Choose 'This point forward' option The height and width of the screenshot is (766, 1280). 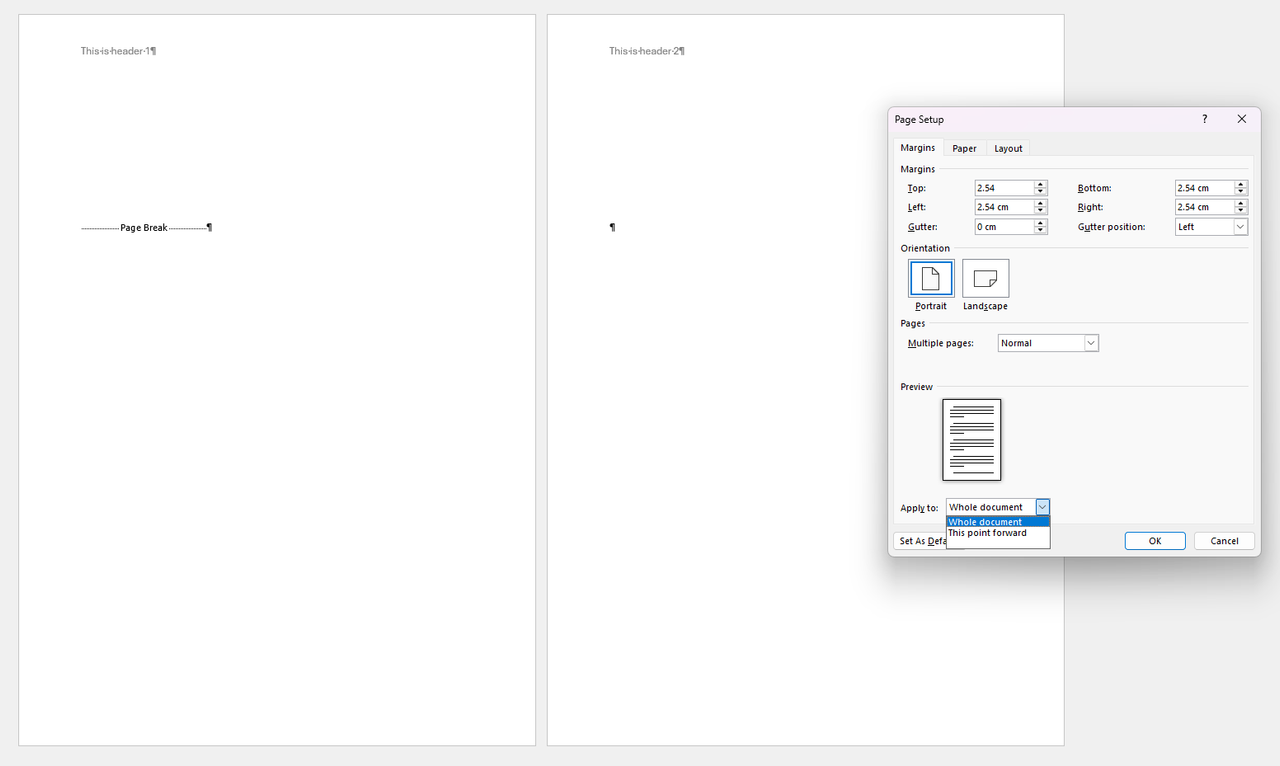point(998,533)
